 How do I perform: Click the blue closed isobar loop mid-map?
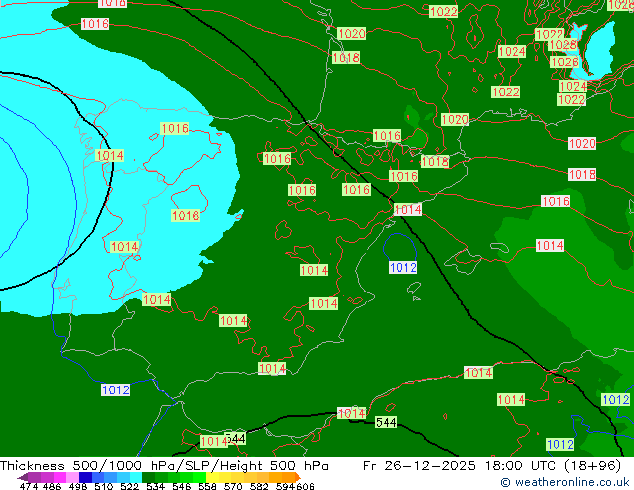pyautogui.click(x=399, y=247)
